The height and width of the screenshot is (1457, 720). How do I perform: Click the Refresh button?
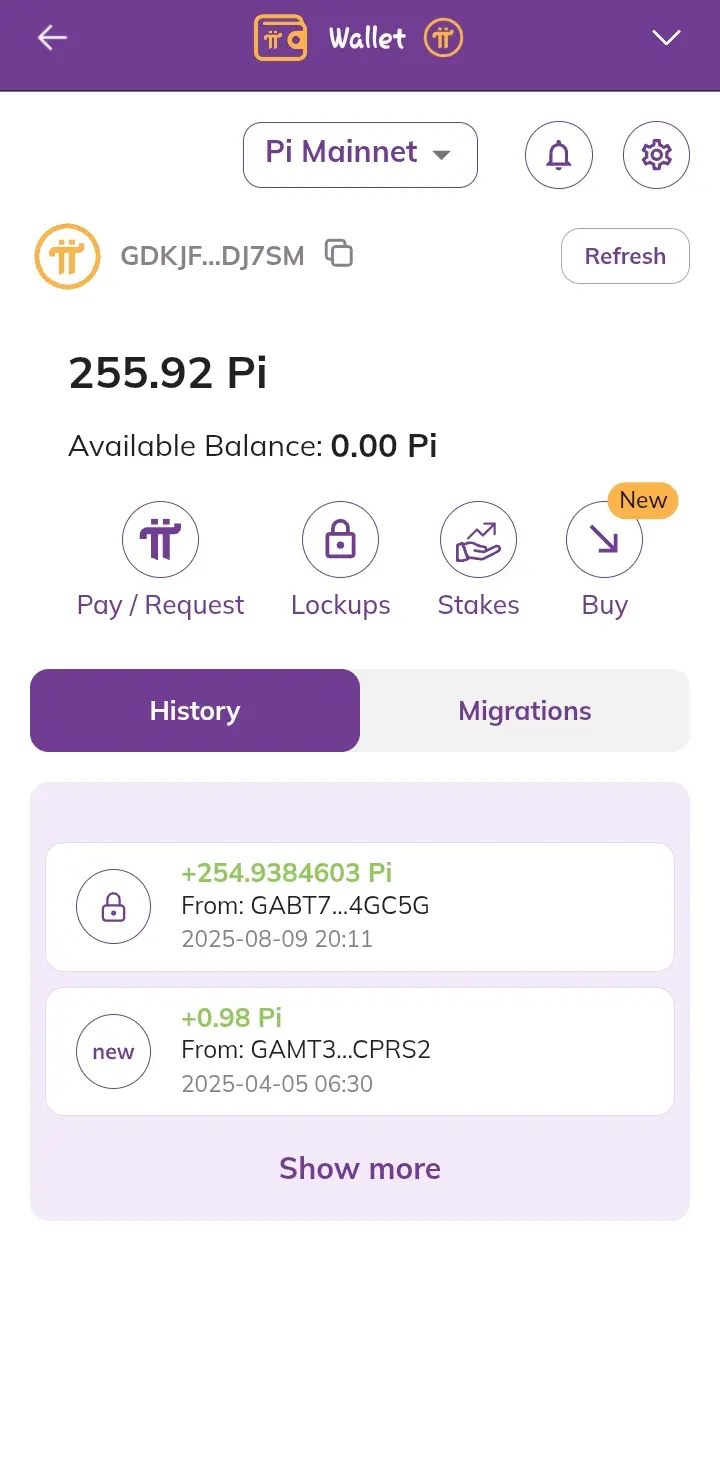point(625,256)
